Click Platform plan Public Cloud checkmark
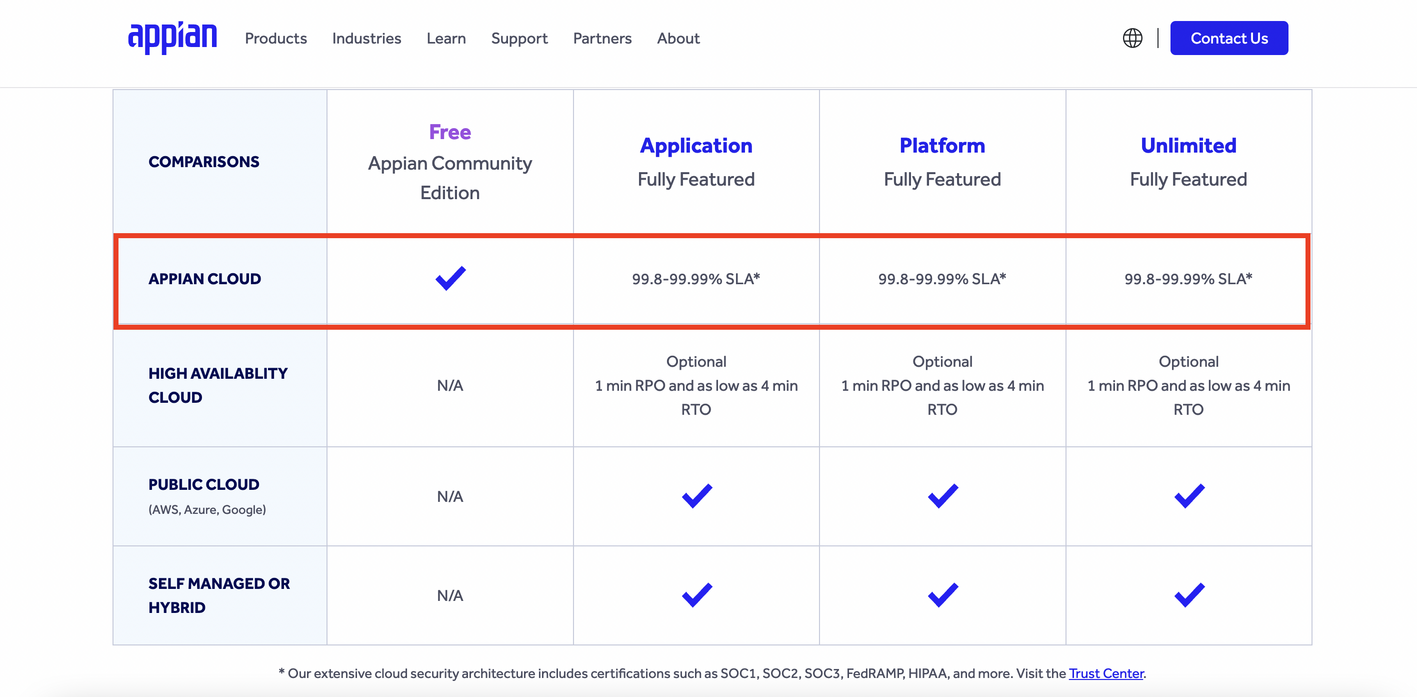 click(x=942, y=496)
